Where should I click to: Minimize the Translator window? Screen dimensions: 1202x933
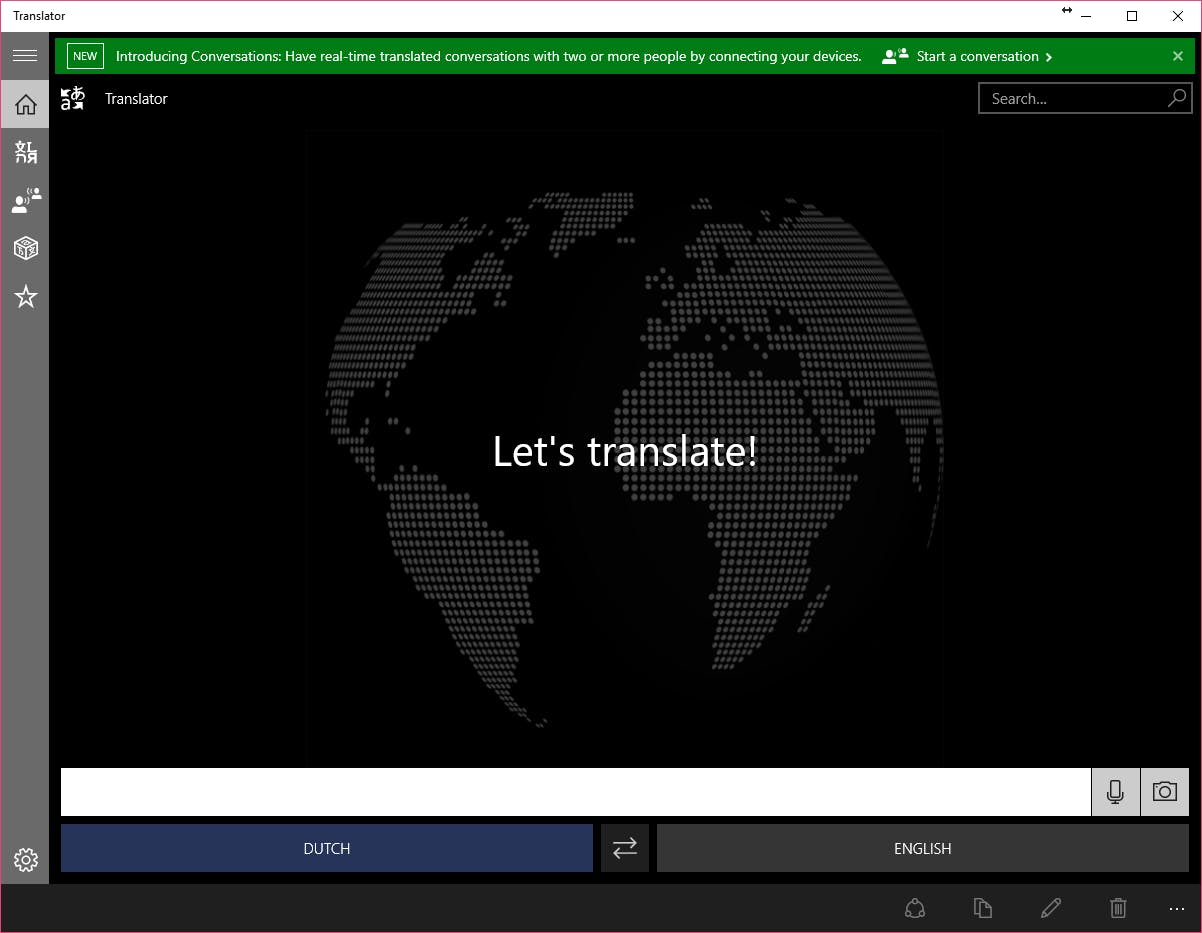[x=1087, y=16]
